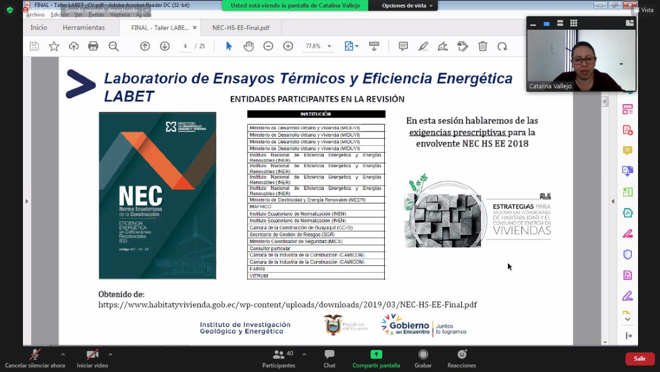Click the shared-screen notice for Catalina Vallejo

[295, 5]
